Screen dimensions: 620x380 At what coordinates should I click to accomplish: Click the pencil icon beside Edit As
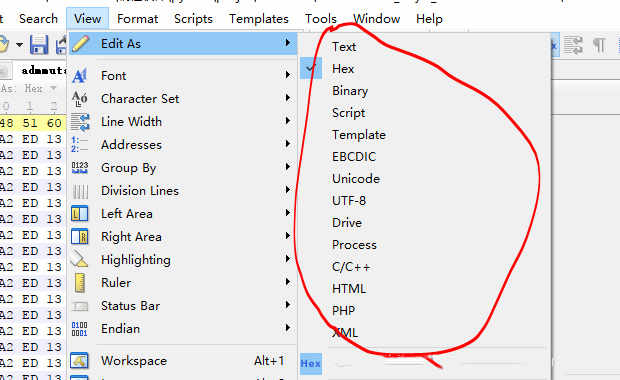(x=81, y=43)
